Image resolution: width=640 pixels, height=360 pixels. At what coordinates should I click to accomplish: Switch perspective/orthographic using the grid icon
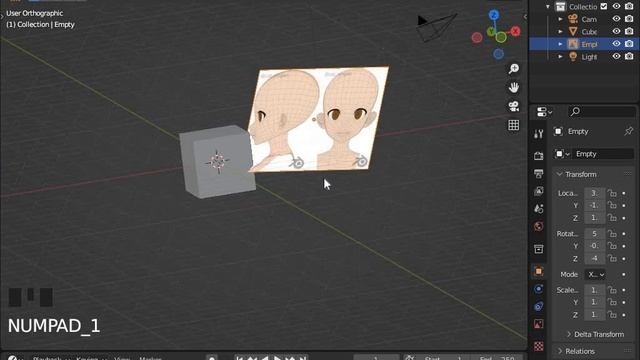pos(513,125)
